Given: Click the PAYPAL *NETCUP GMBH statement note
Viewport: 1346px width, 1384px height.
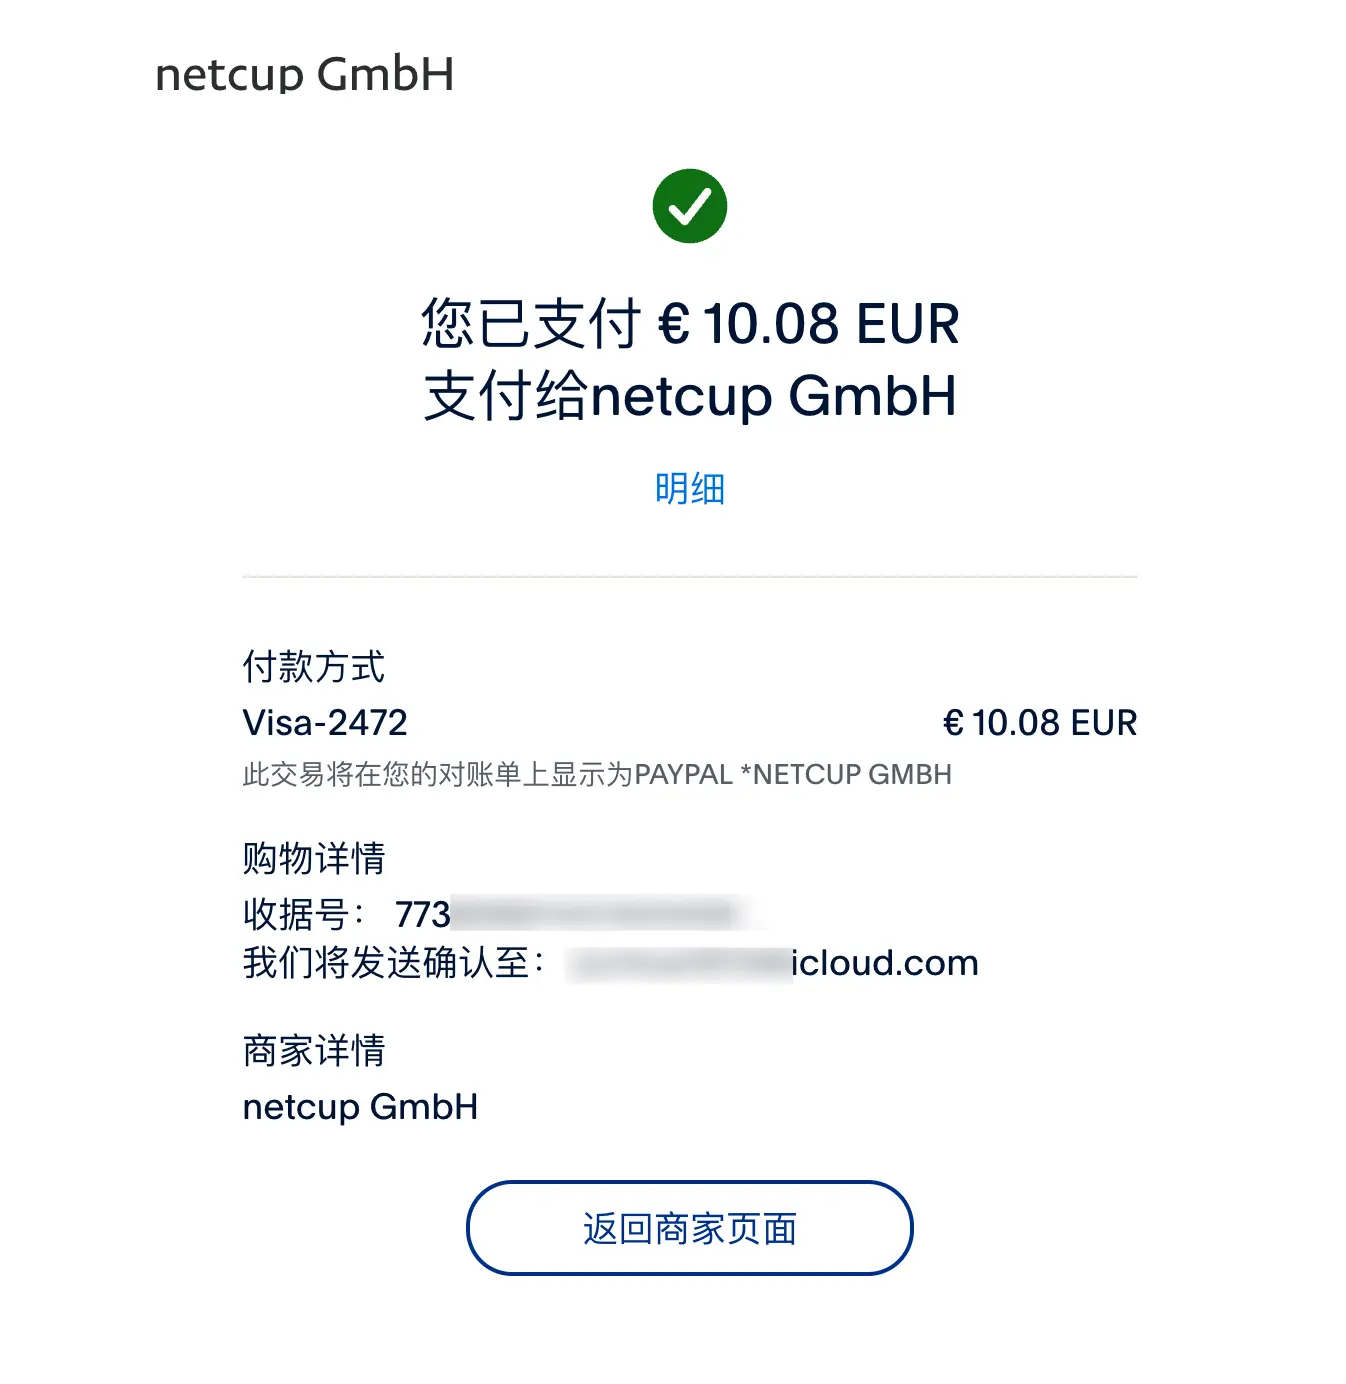Looking at the screenshot, I should 597,774.
